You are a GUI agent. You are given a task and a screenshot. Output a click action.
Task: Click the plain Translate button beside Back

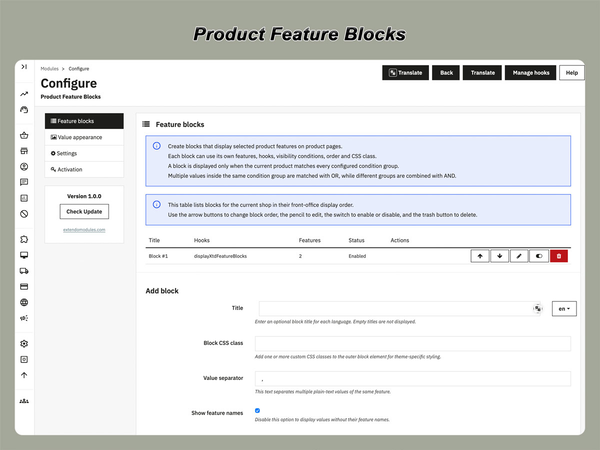coord(482,73)
